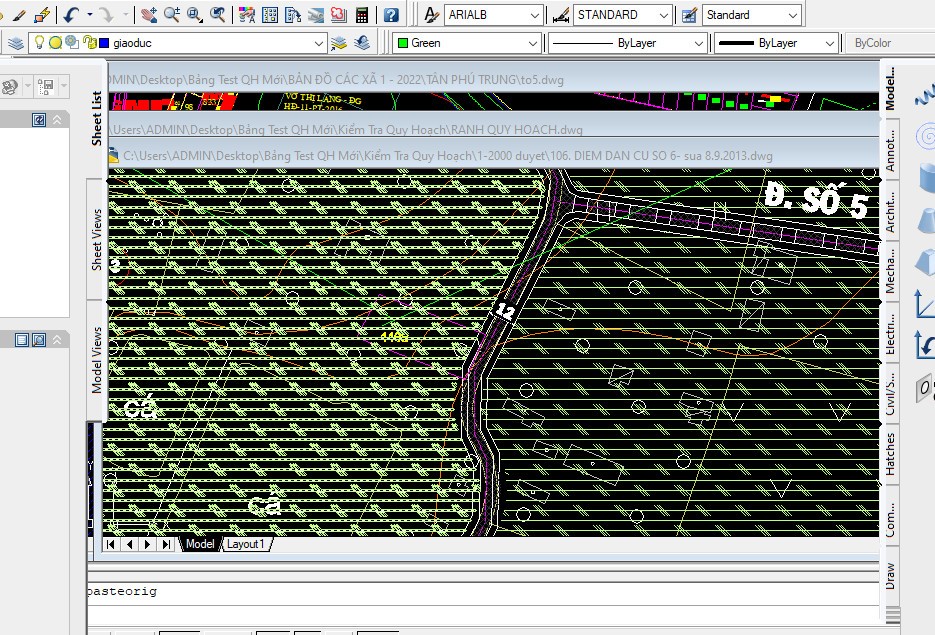Image resolution: width=935 pixels, height=635 pixels.
Task: Select the Pan hand tool
Action: [x=149, y=15]
